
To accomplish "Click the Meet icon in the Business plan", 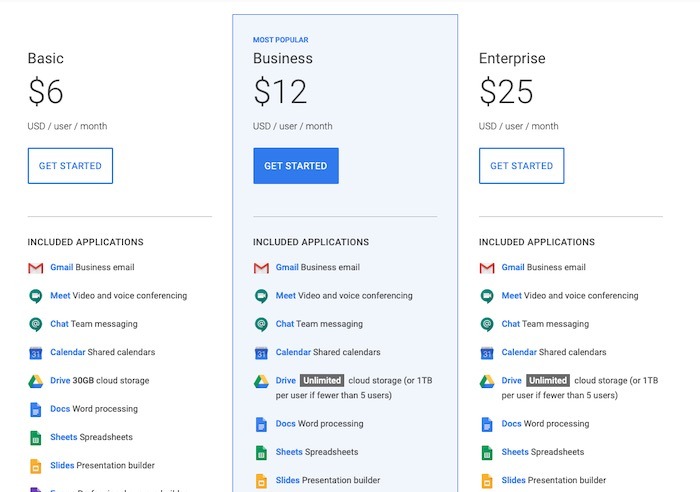I will [261, 296].
